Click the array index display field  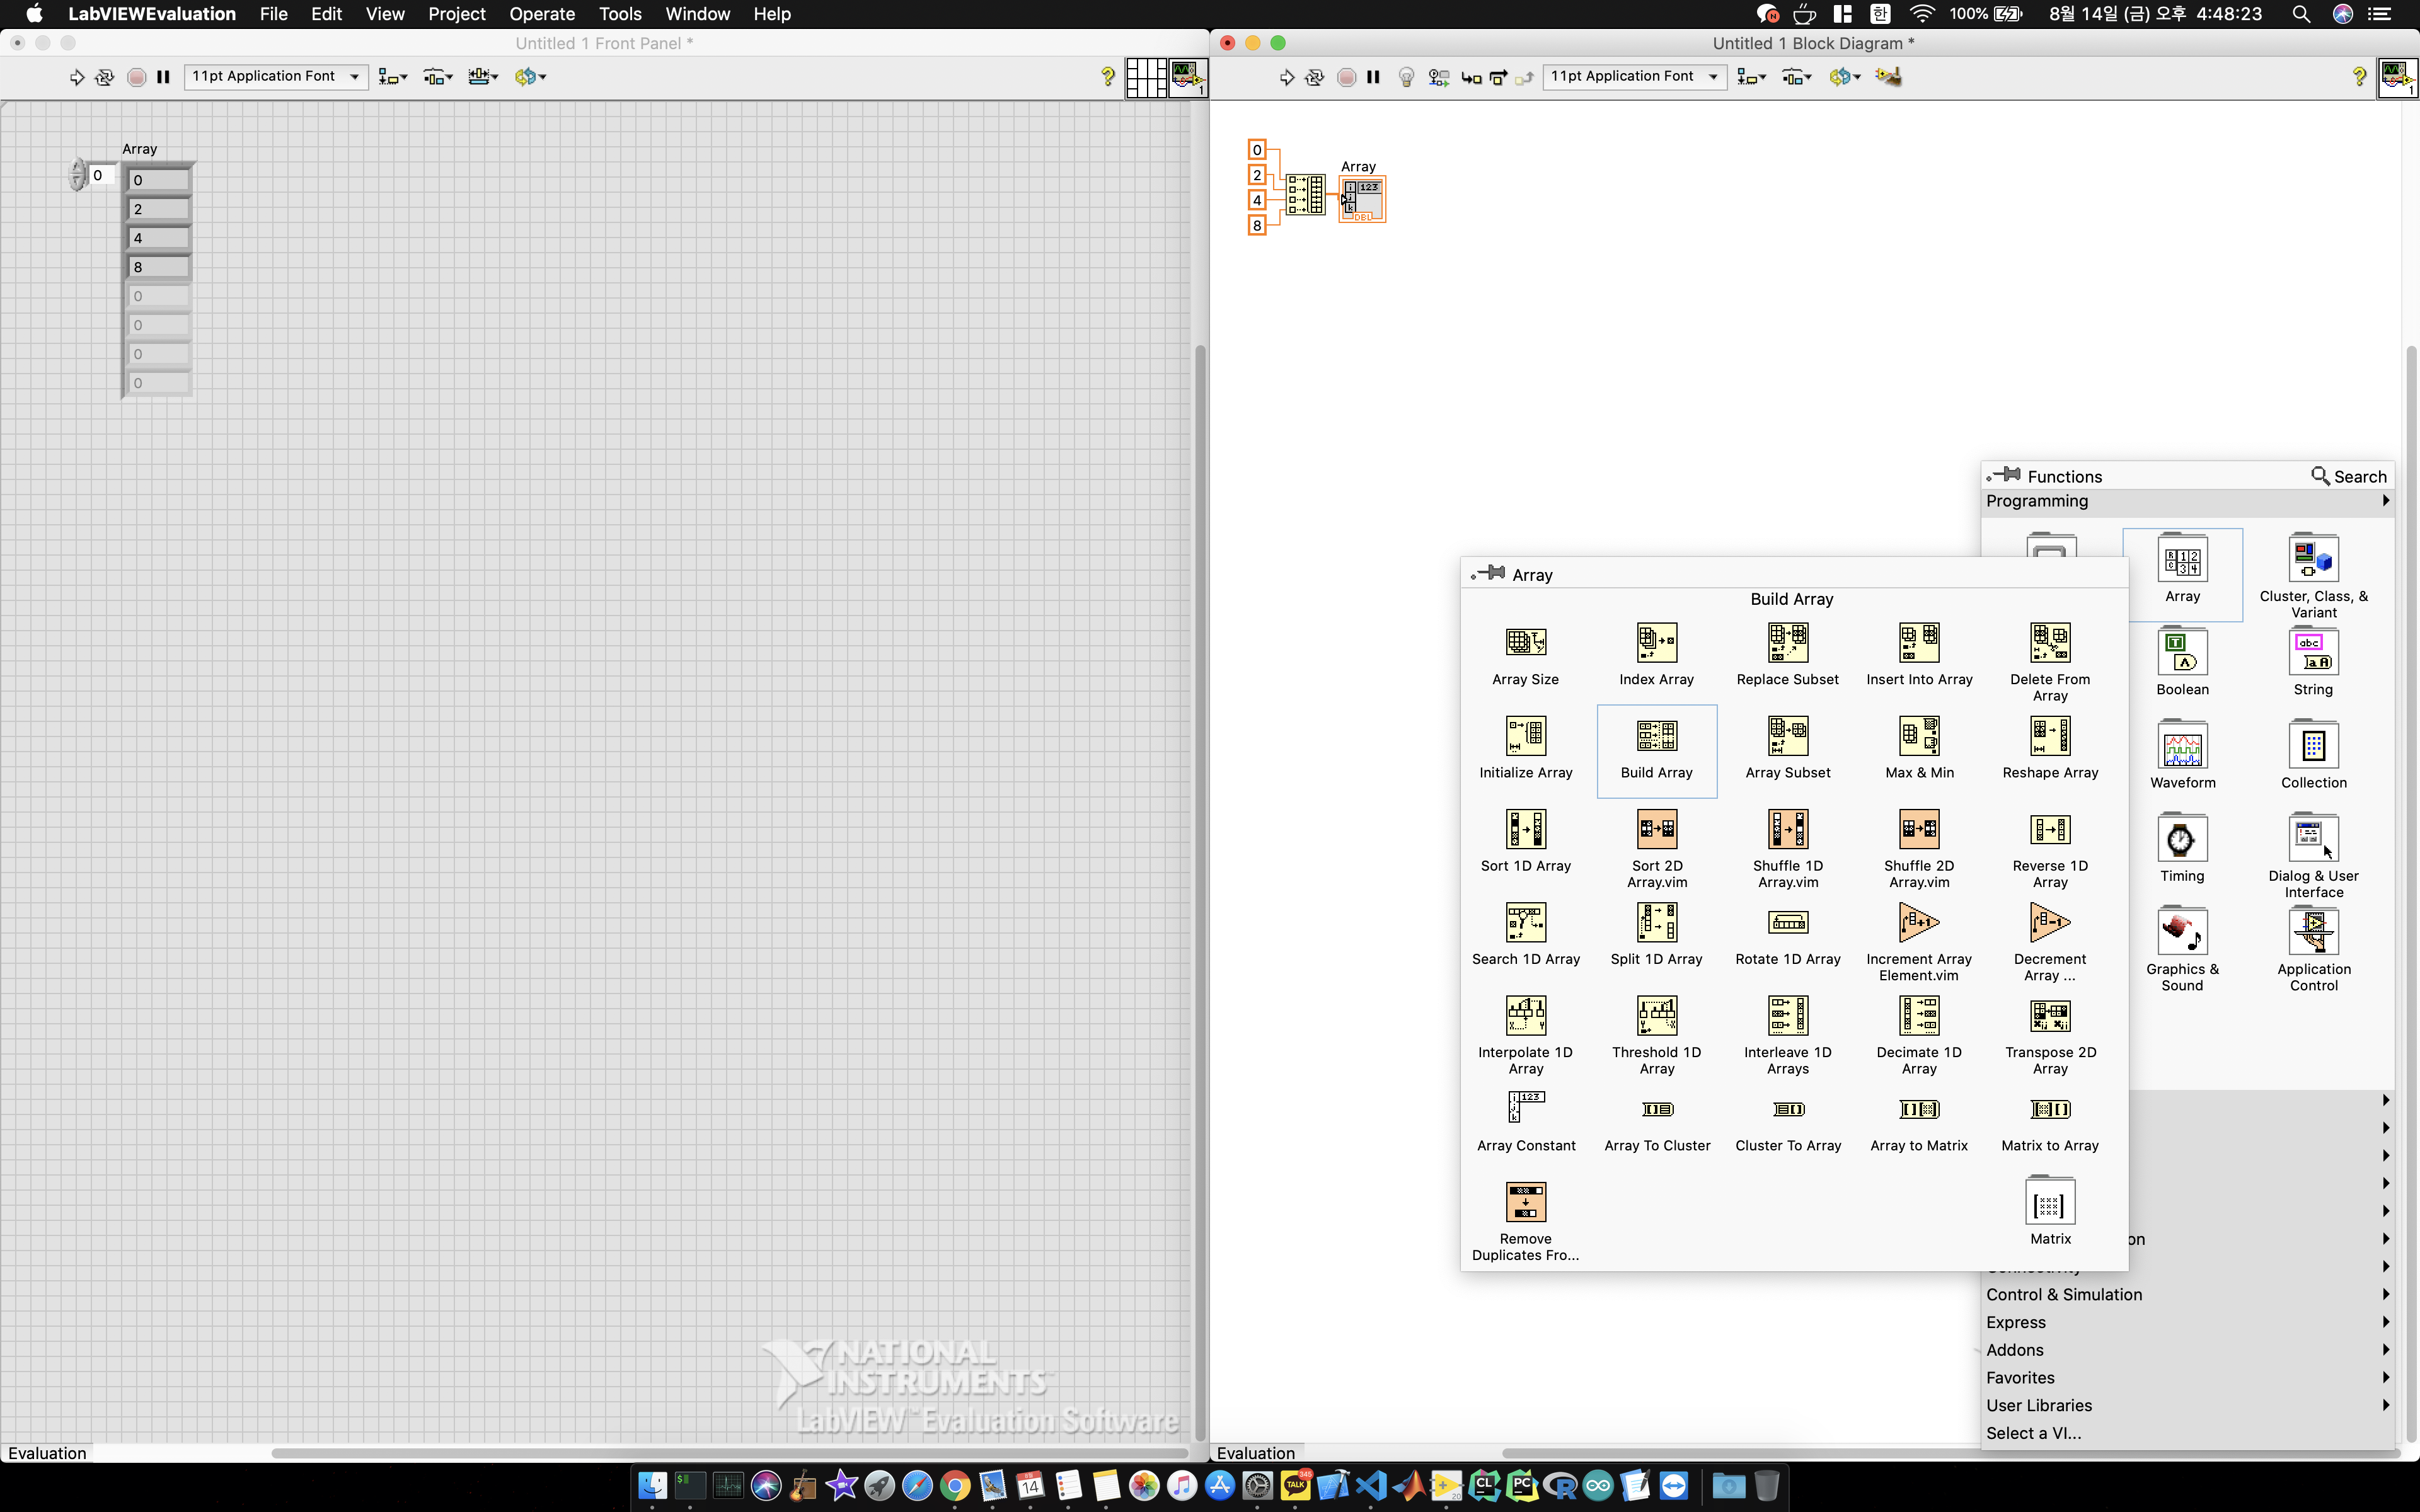pos(101,176)
